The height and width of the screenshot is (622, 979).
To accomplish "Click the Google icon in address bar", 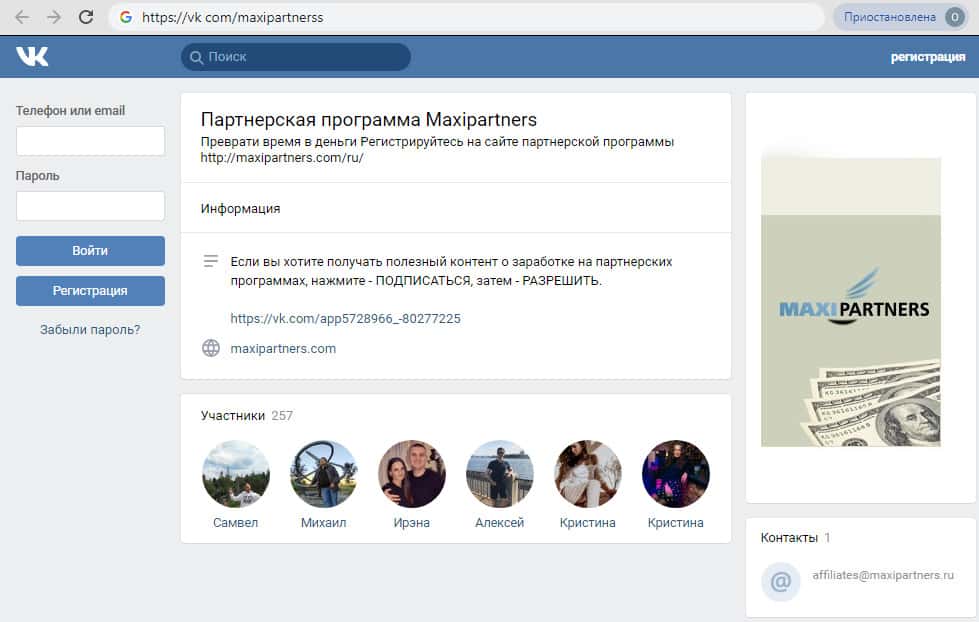I will pyautogui.click(x=125, y=17).
